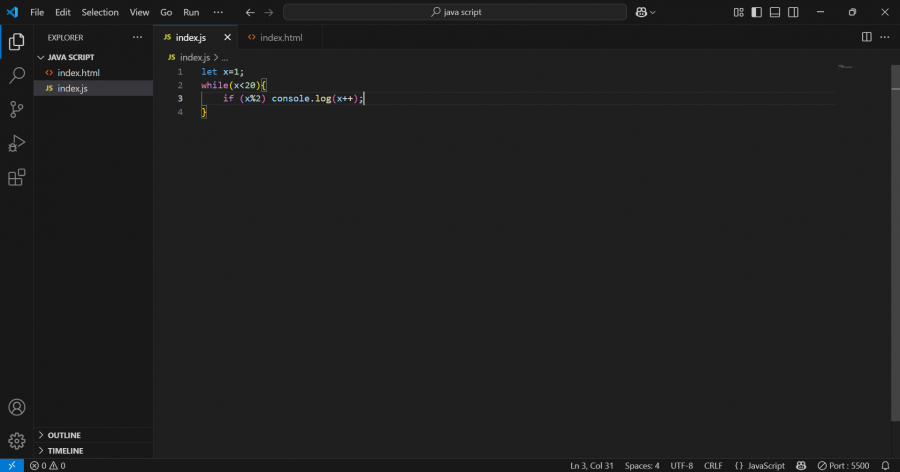Click the split editor right icon
The image size is (900, 472).
867,37
